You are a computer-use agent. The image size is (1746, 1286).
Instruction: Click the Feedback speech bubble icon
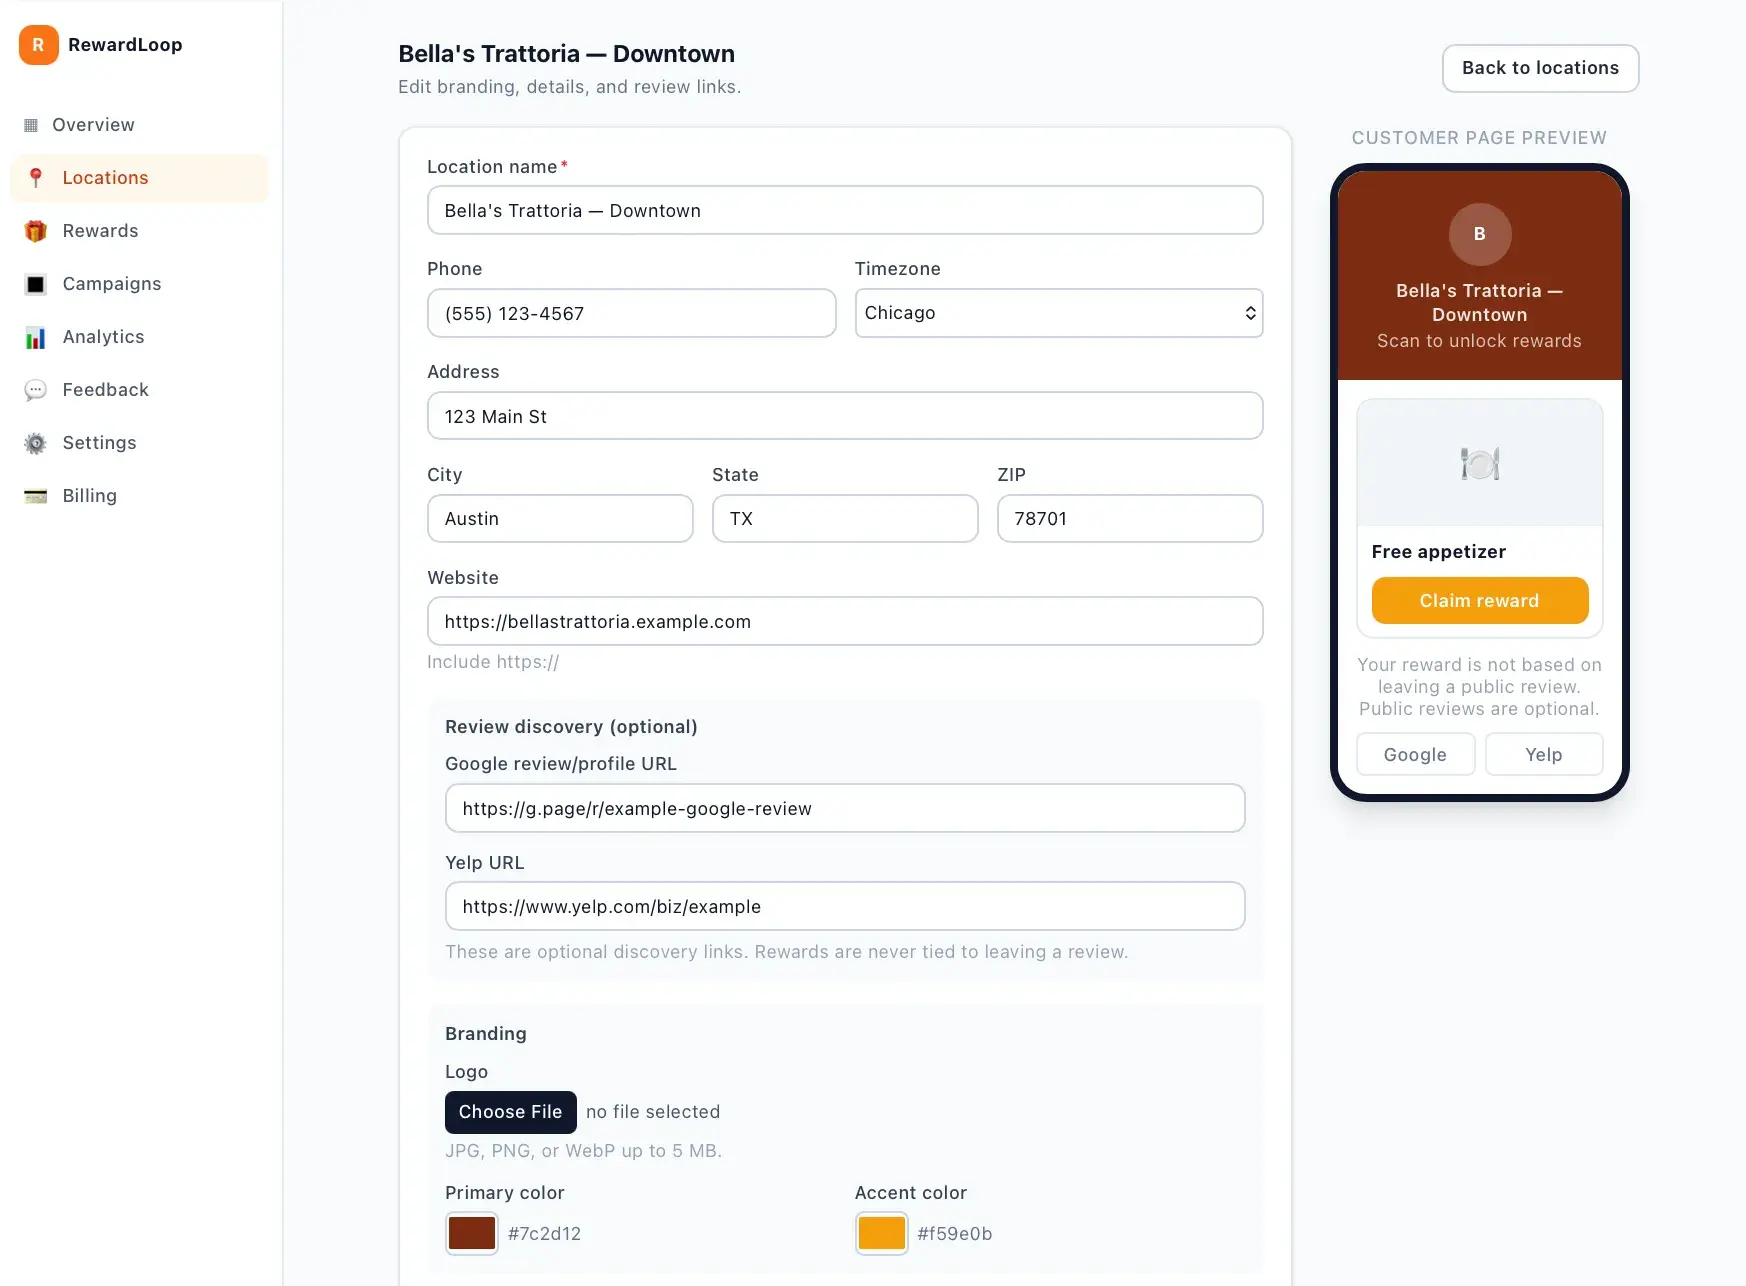[x=36, y=390]
